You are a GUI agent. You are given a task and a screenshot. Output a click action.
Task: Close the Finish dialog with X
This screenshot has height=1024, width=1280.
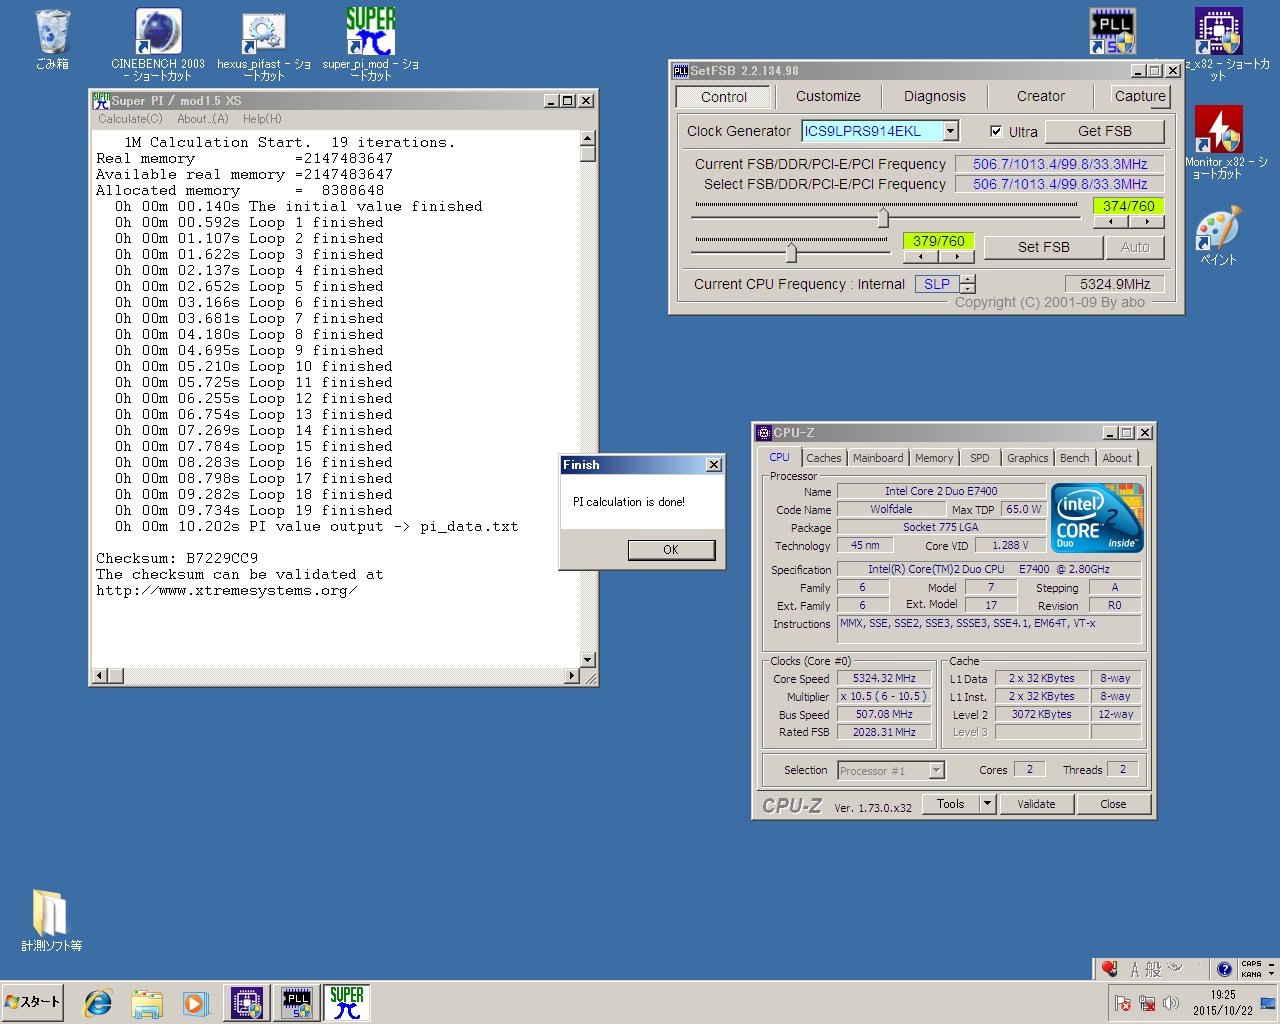coord(713,465)
